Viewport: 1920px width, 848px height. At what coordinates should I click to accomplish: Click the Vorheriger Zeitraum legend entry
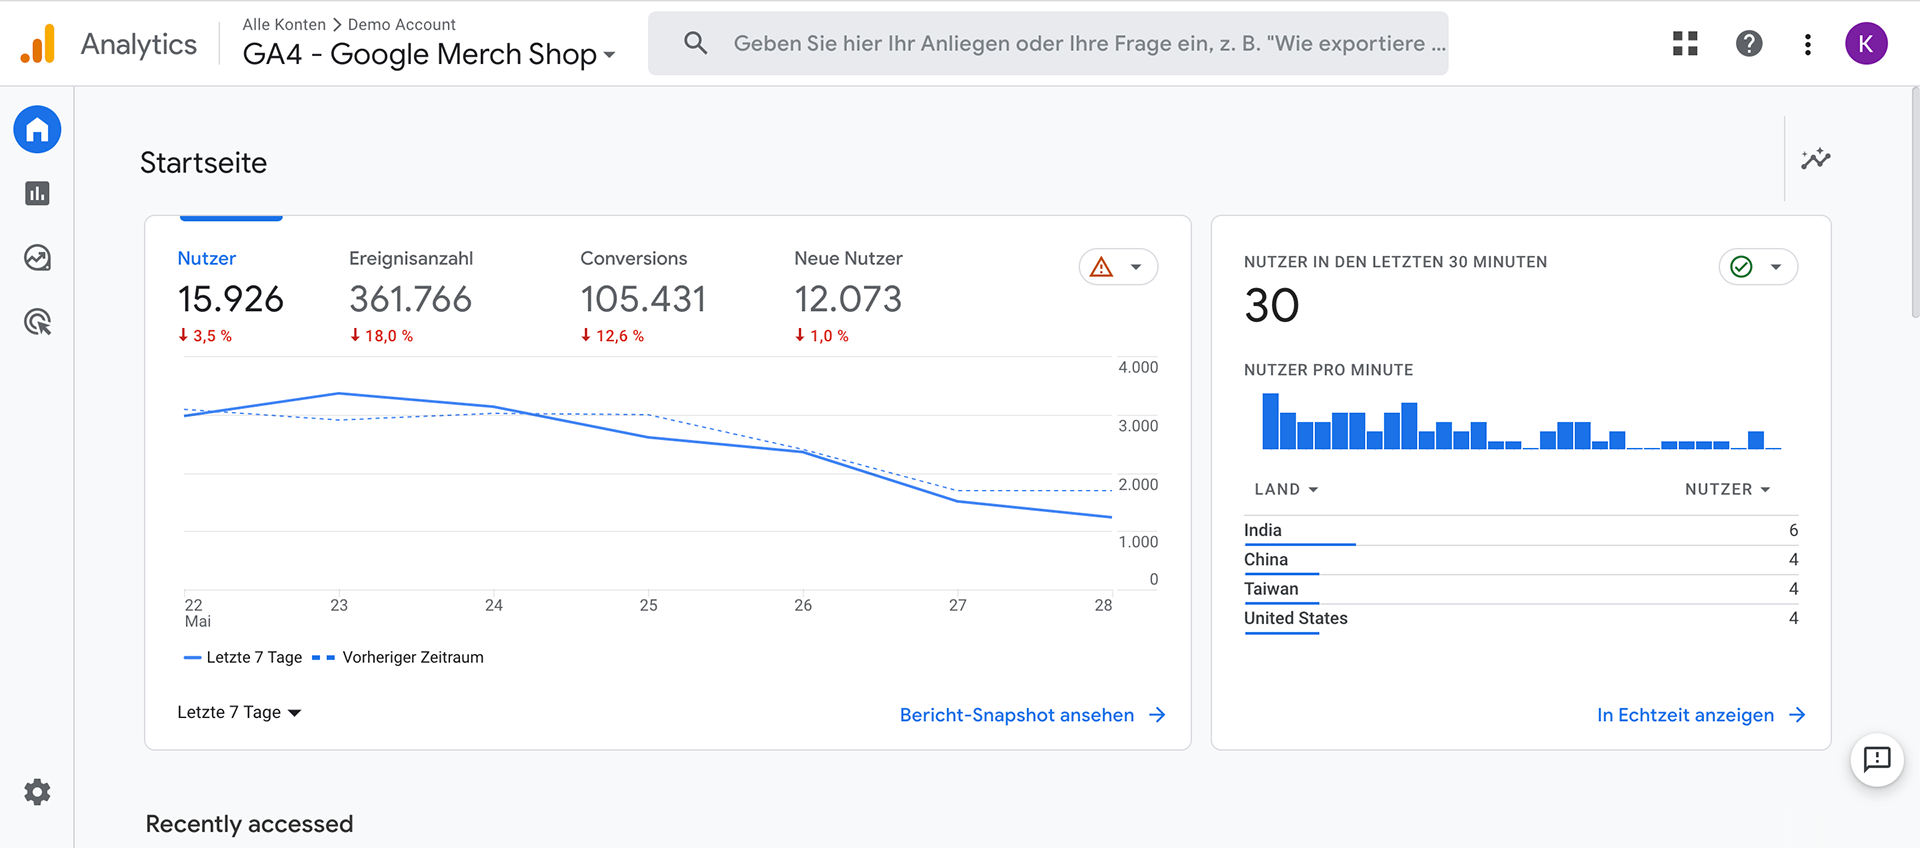point(398,657)
